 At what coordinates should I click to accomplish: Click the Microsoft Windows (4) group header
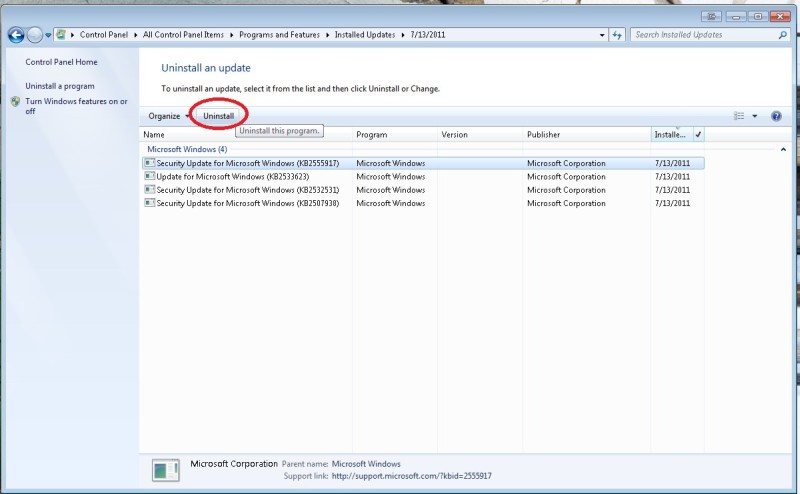click(x=187, y=149)
